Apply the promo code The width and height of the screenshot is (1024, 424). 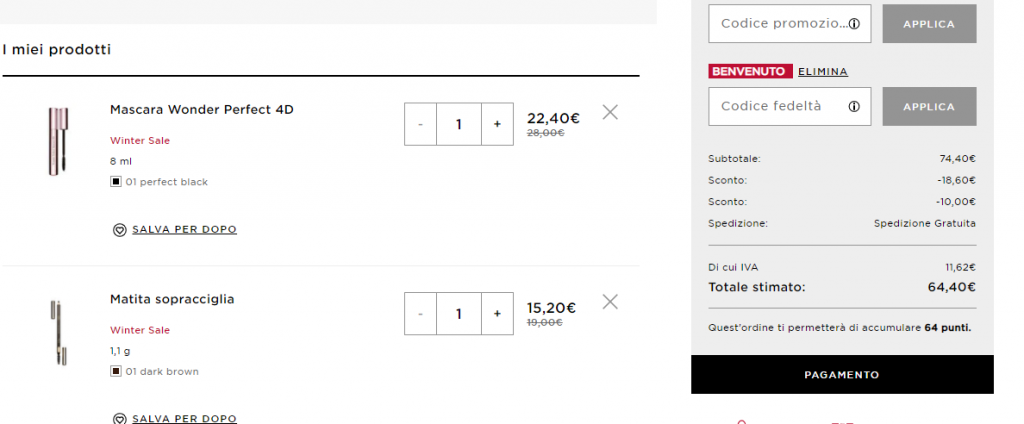click(929, 24)
